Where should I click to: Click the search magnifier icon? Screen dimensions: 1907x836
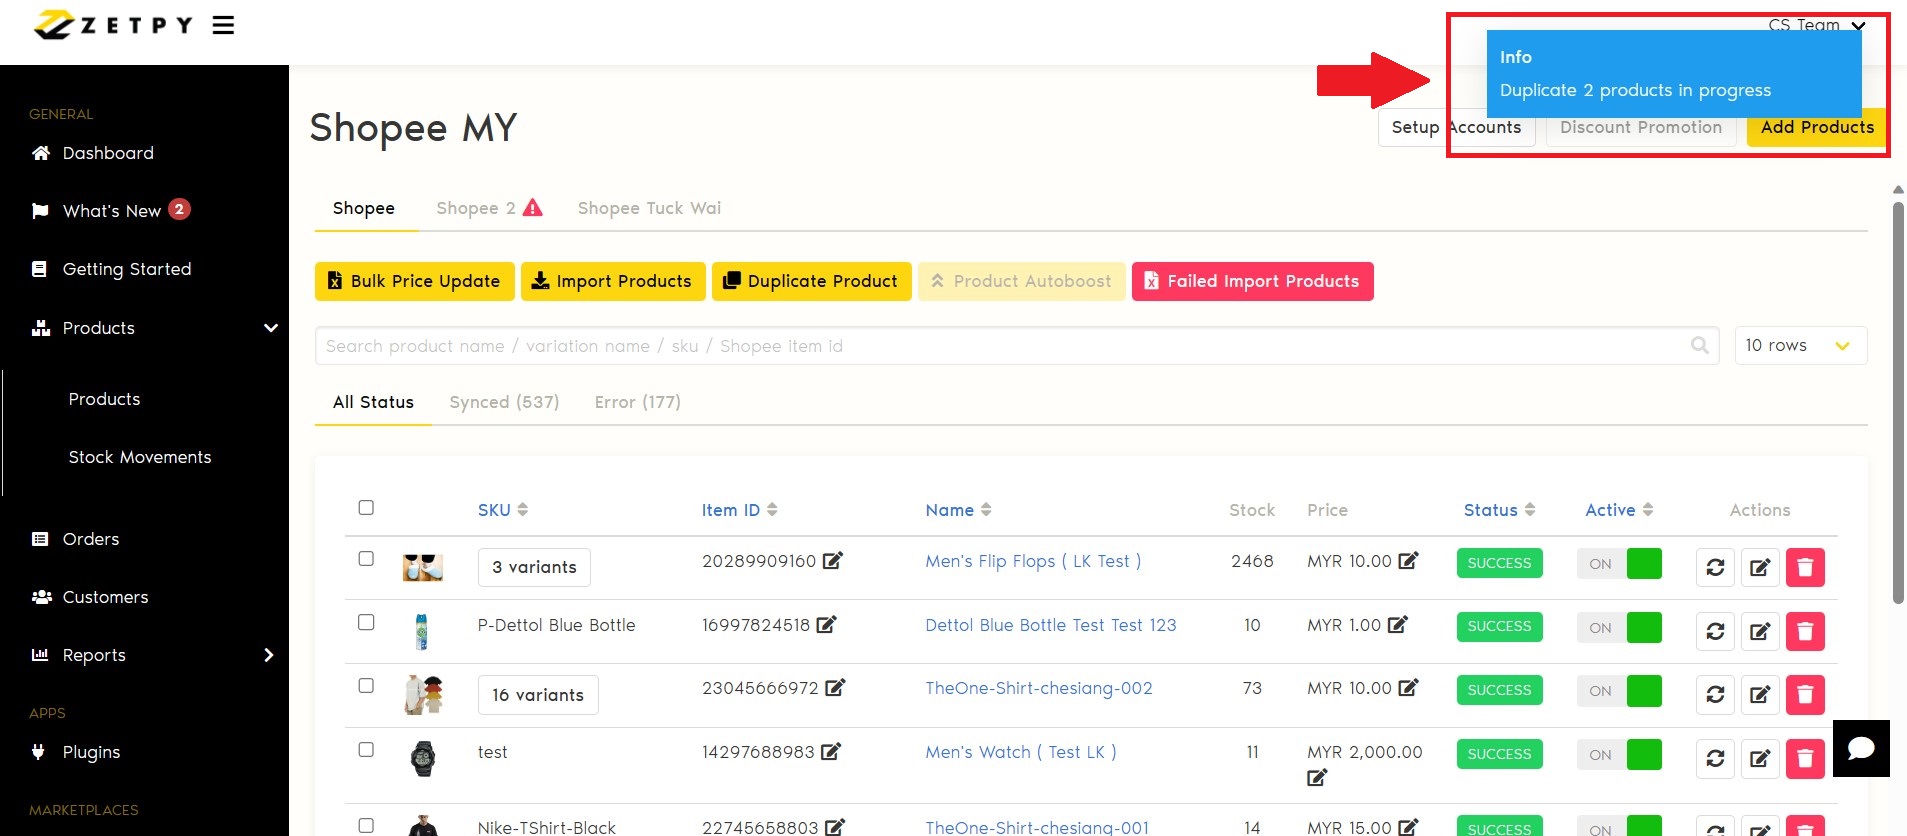point(1699,346)
